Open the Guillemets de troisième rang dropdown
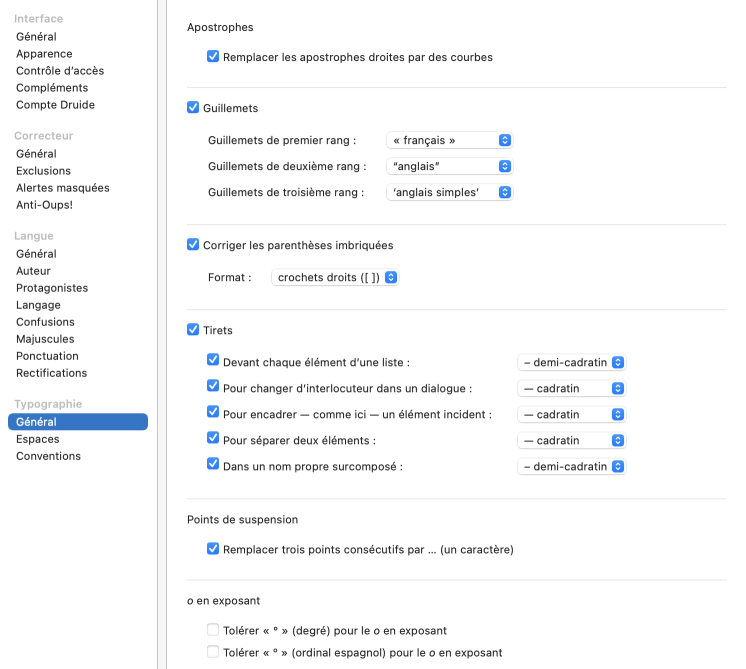 (x=449, y=192)
